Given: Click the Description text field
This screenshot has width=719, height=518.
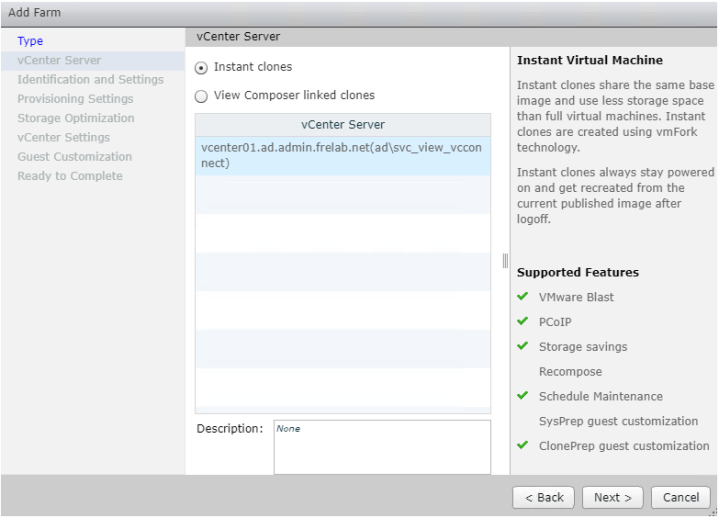Looking at the screenshot, I should pyautogui.click(x=382, y=446).
